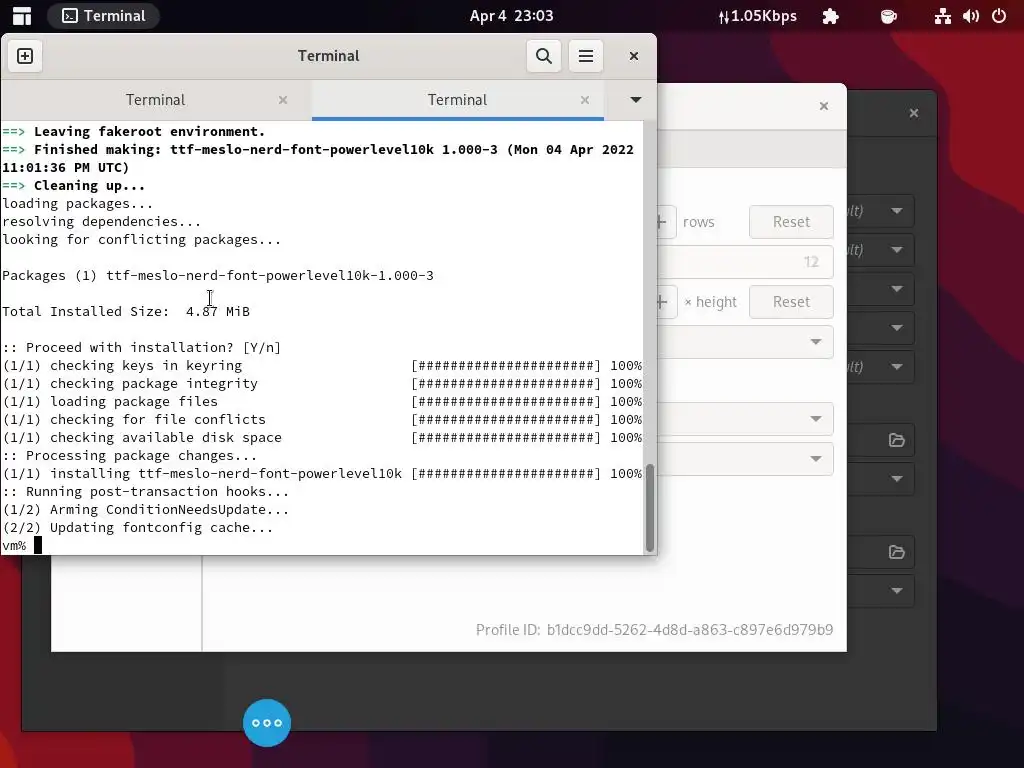Open the wired network status icon
This screenshot has width=1024, height=768.
coord(942,16)
